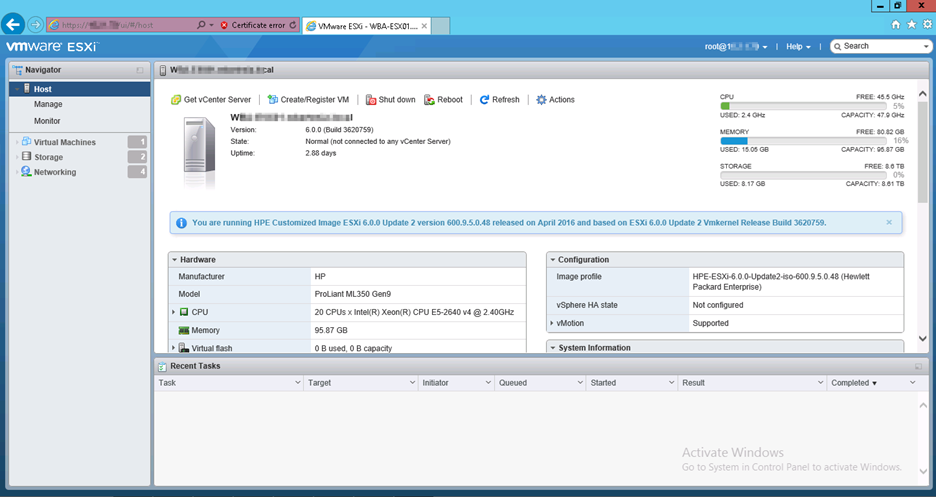
Task: Reload page with address bar refresh icon
Action: (292, 25)
